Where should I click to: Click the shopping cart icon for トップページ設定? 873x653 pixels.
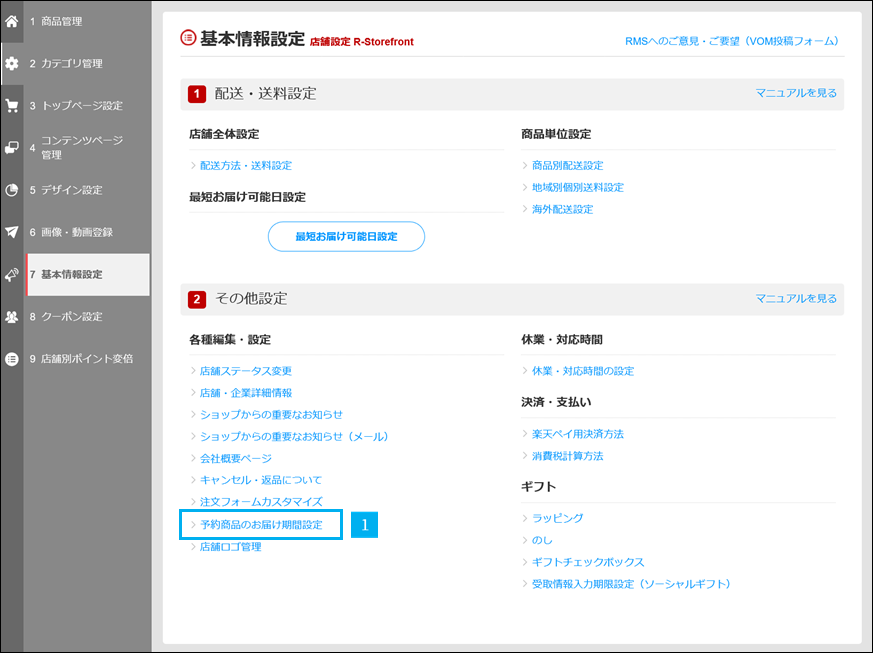point(13,104)
